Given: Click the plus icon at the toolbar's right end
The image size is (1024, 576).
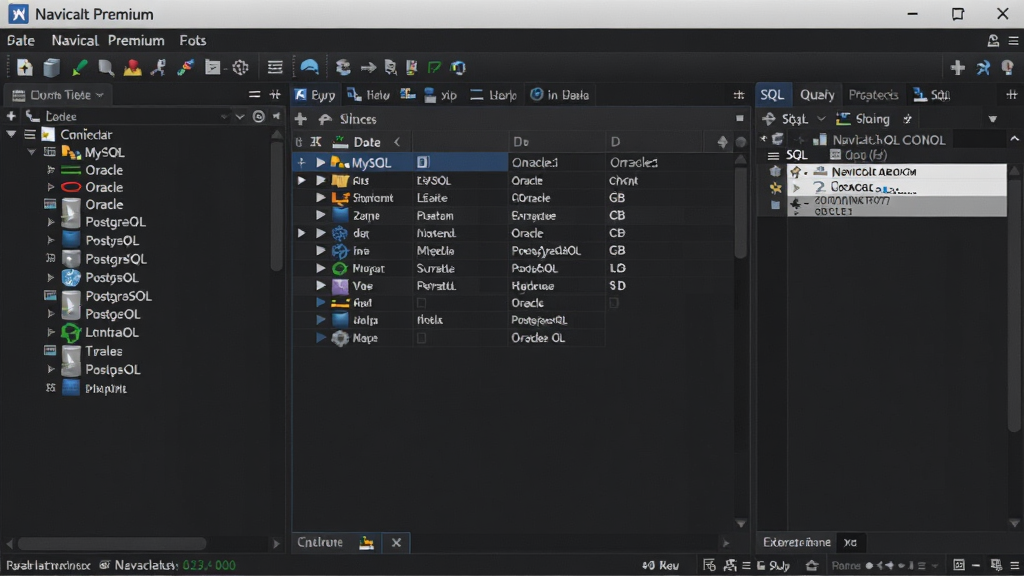Looking at the screenshot, I should pos(957,67).
